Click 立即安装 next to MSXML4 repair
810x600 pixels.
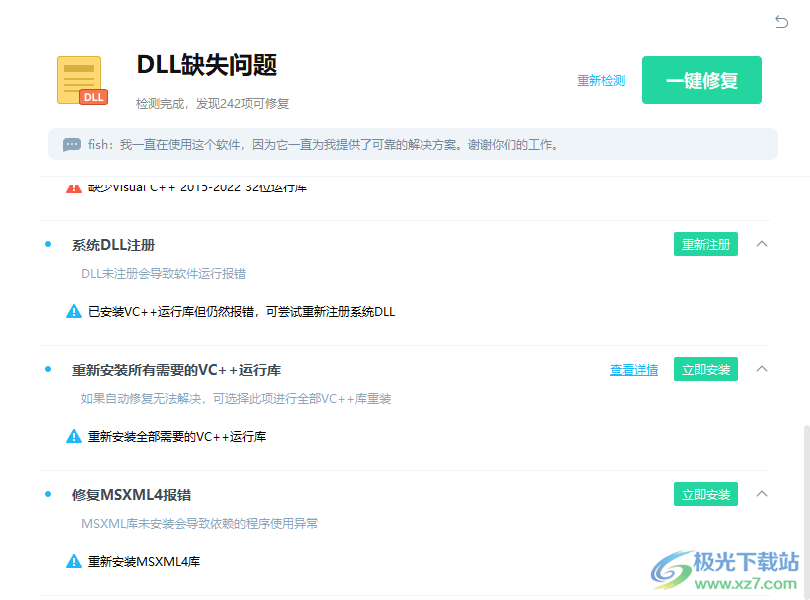(705, 493)
